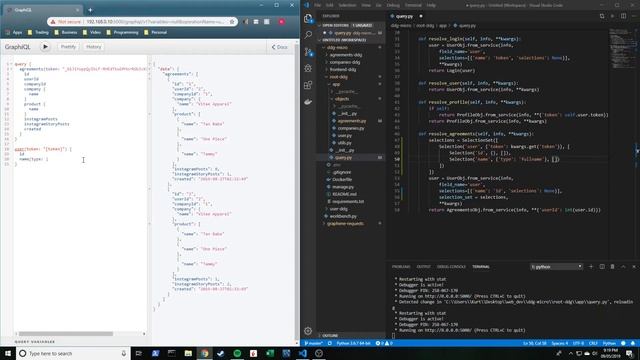Click the Query Variables bar in GraphiQL
Viewport: 640px width, 360px height.
[x=35, y=342]
